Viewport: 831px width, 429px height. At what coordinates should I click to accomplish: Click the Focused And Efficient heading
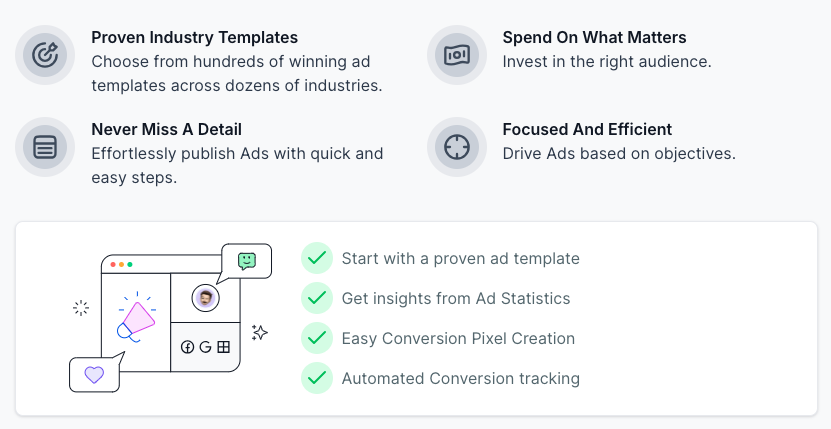tap(587, 129)
